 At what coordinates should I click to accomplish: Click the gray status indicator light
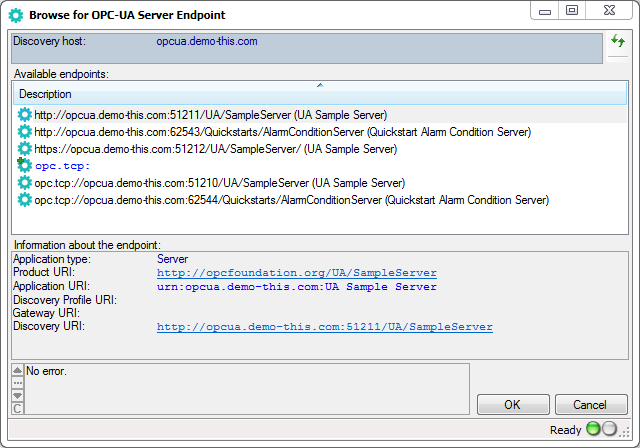pyautogui.click(x=610, y=430)
